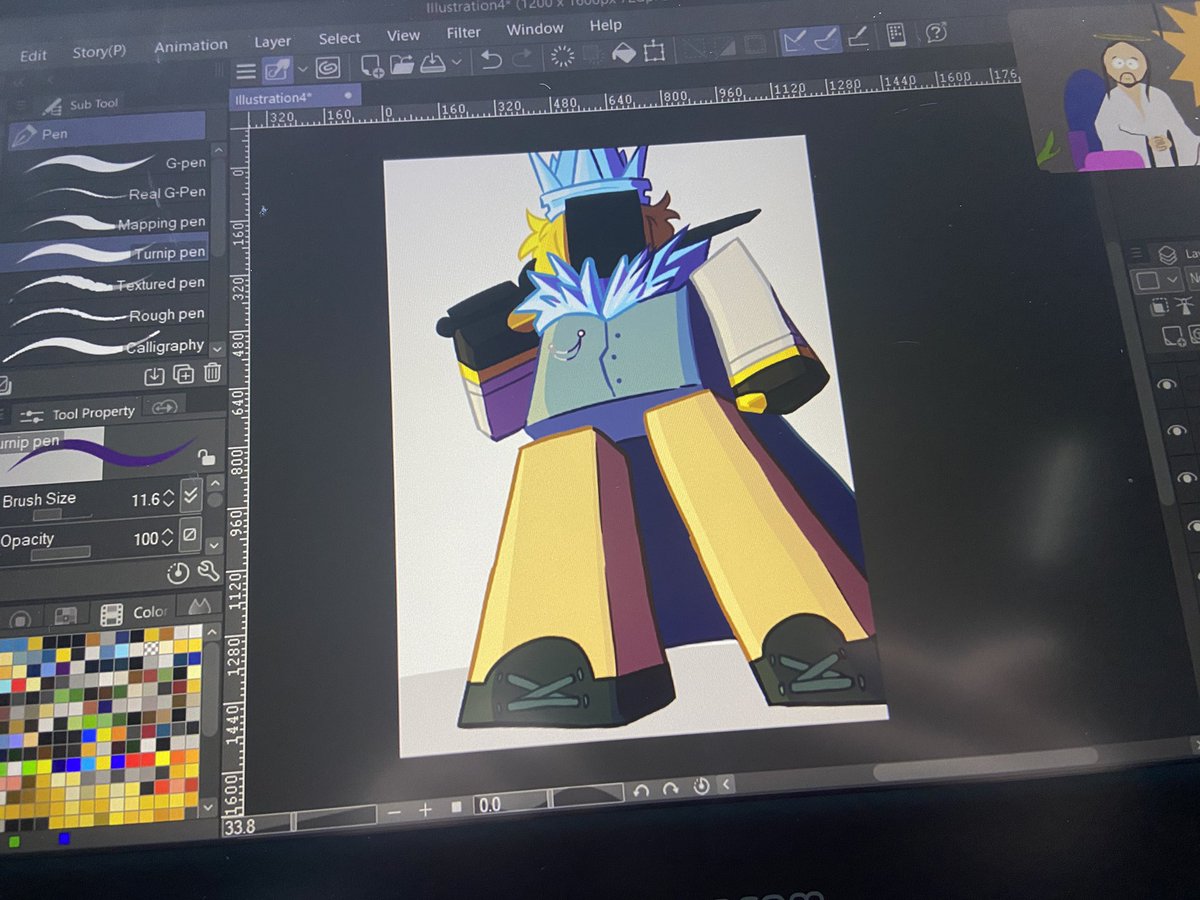Toggle Snap to Grid in the toolbar
Image resolution: width=1200 pixels, height=900 pixels.
pyautogui.click(x=858, y=37)
